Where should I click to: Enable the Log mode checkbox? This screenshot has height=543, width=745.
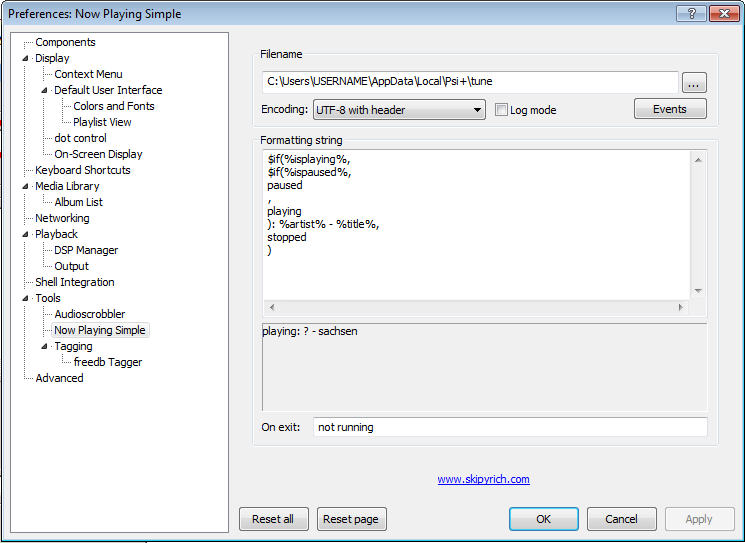[502, 110]
